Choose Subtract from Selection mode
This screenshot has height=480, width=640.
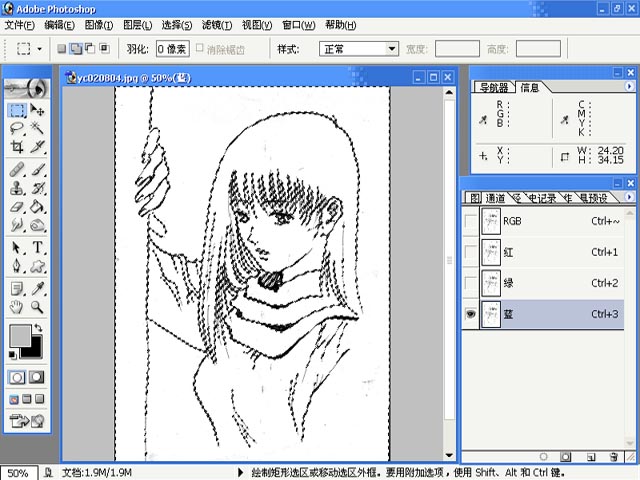pos(90,49)
